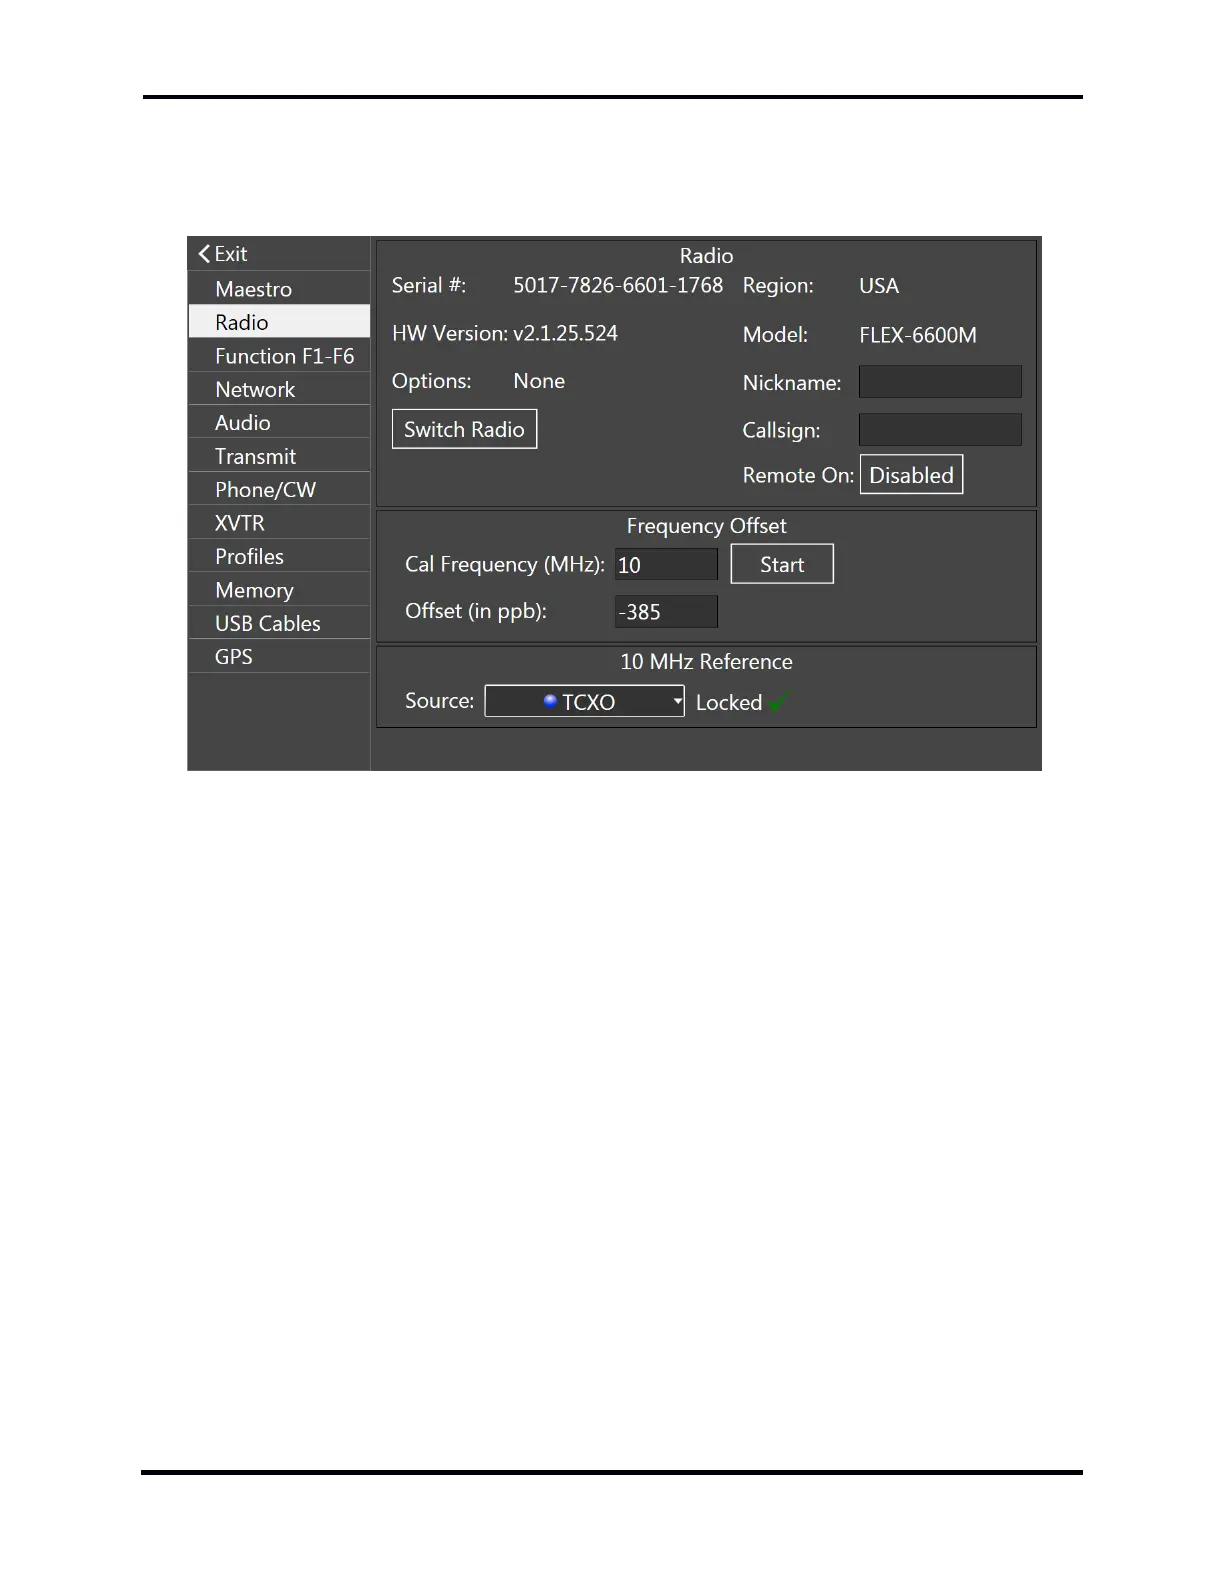Click the blue TCXO indicator dot
Screen dimensions: 1224x1584
click(x=550, y=701)
